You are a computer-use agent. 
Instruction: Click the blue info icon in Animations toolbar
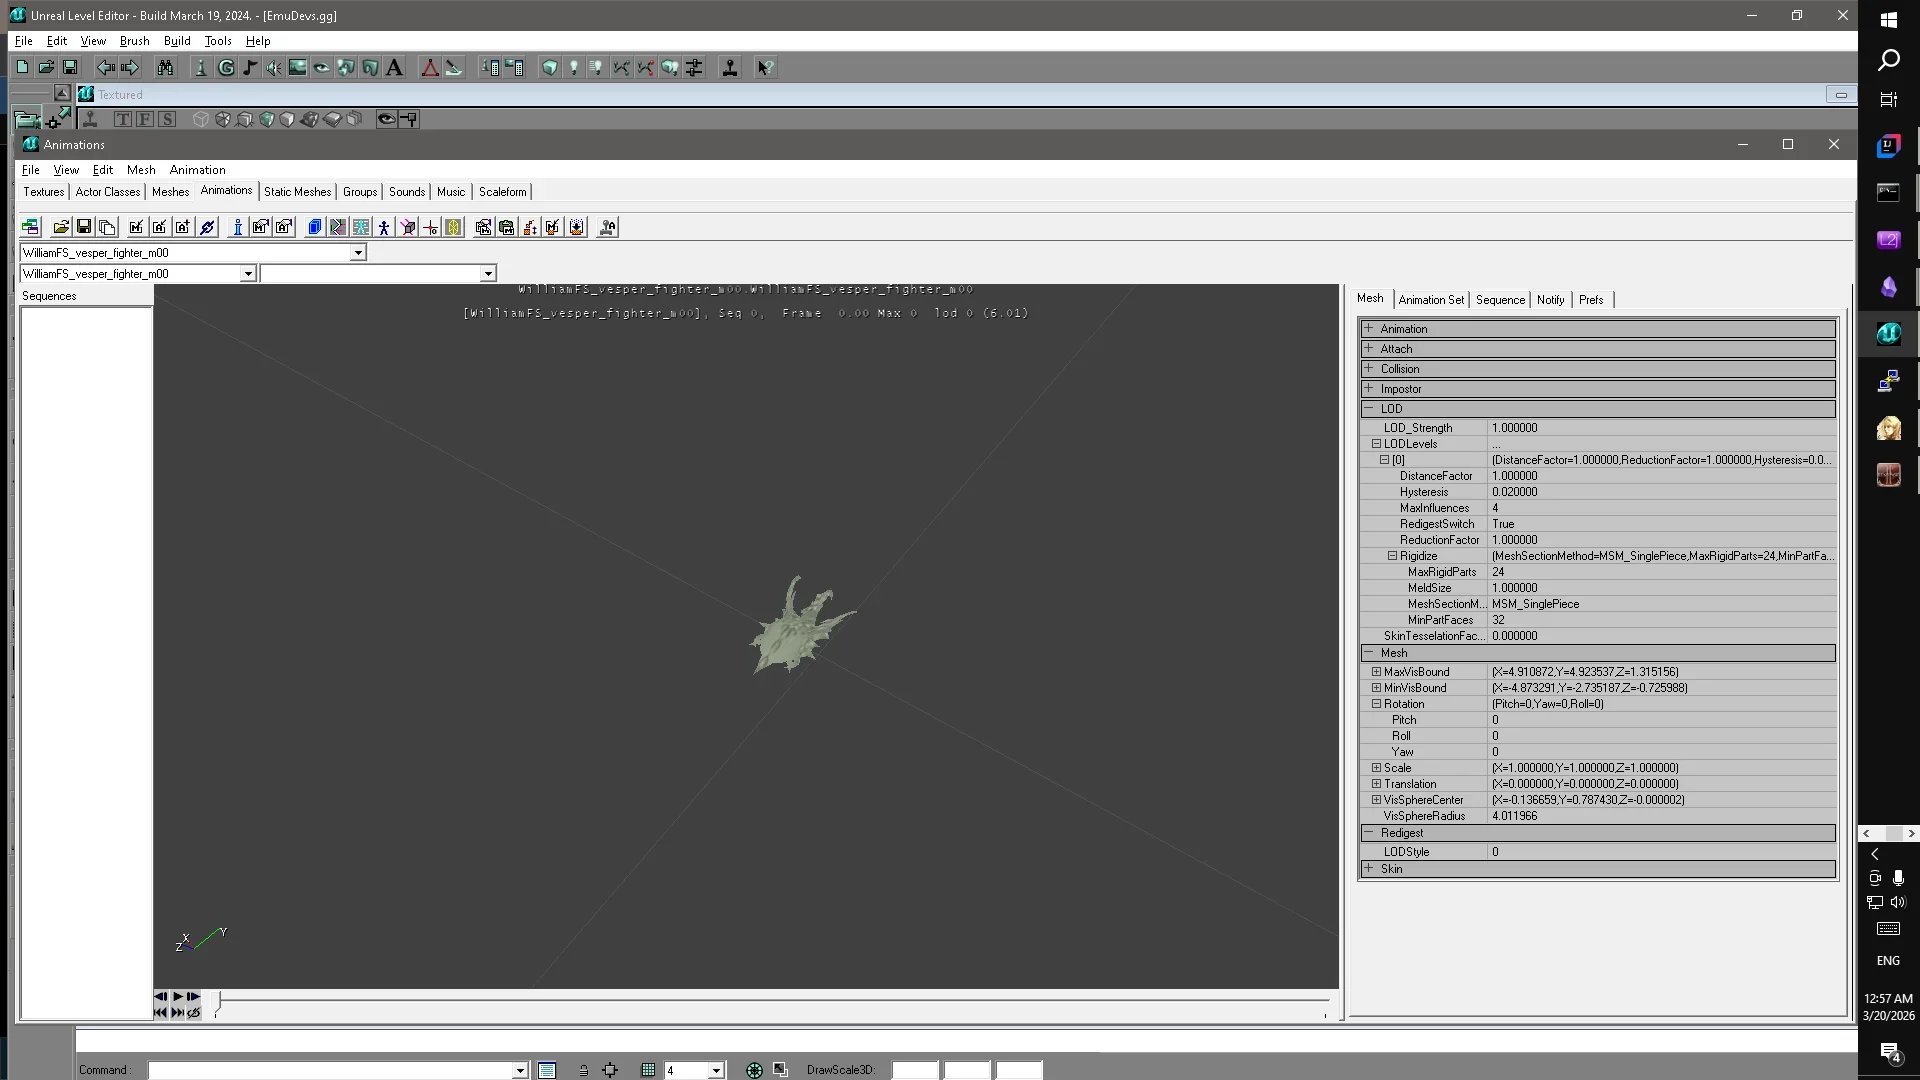(237, 228)
